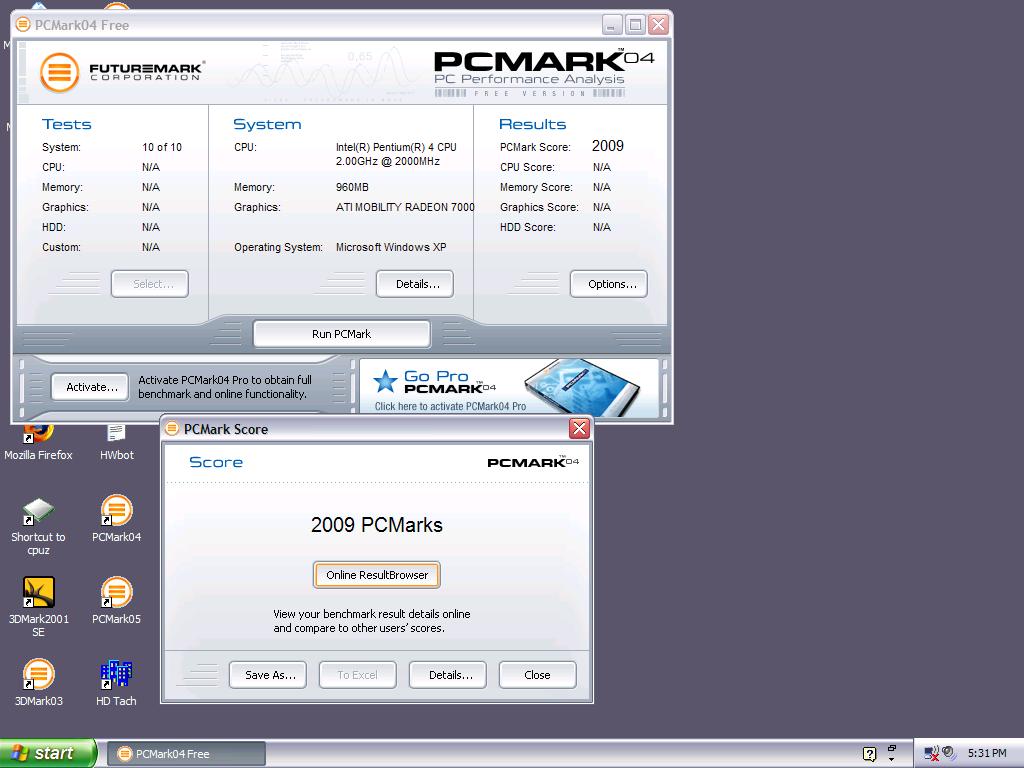Click the 10 of 10 system tests value

(162, 147)
